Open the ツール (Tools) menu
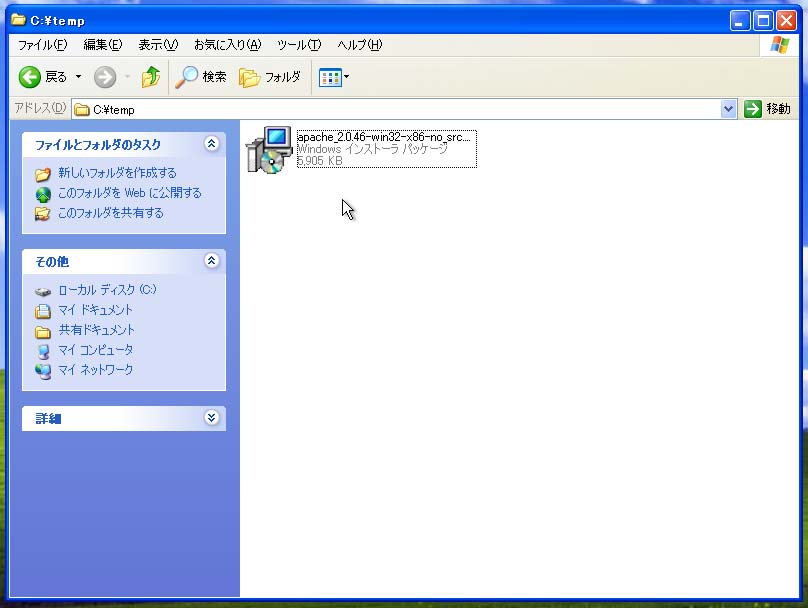This screenshot has height=608, width=808. (x=298, y=45)
